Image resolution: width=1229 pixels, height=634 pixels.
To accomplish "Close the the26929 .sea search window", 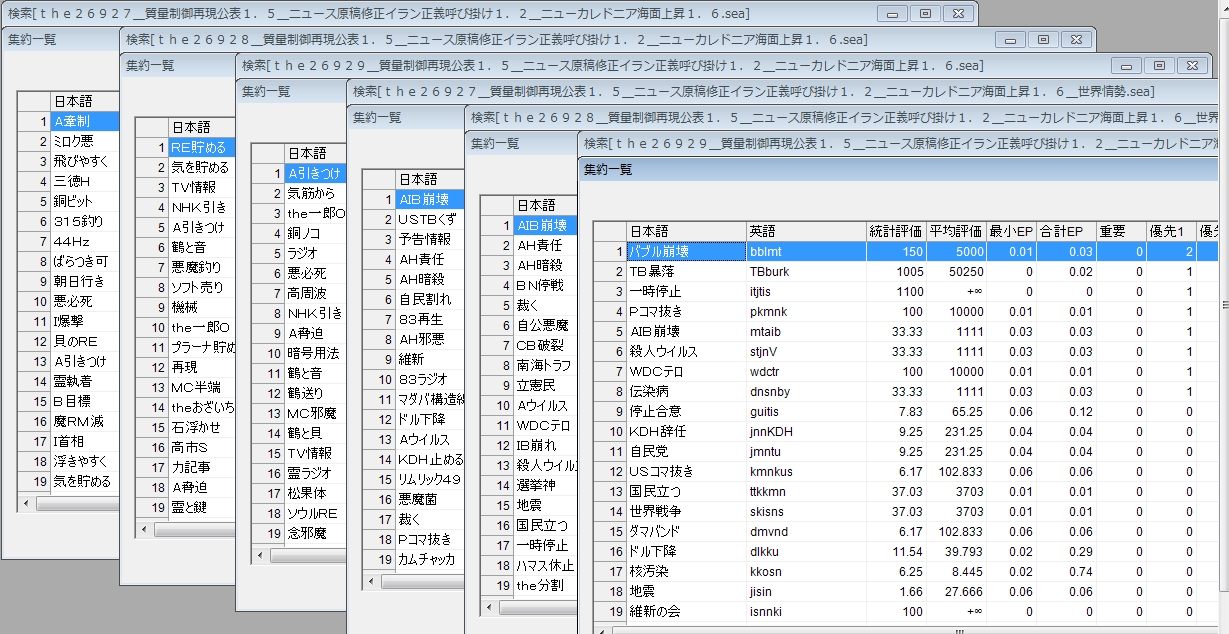I will pos(1191,65).
